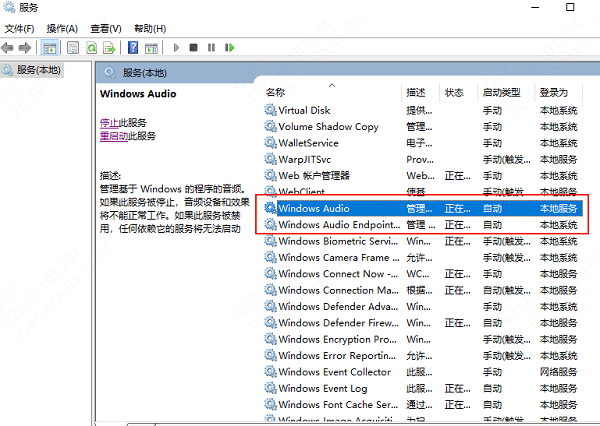This screenshot has width=600, height=426.
Task: Select the Windows Connection Manager service
Action: (x=338, y=290)
